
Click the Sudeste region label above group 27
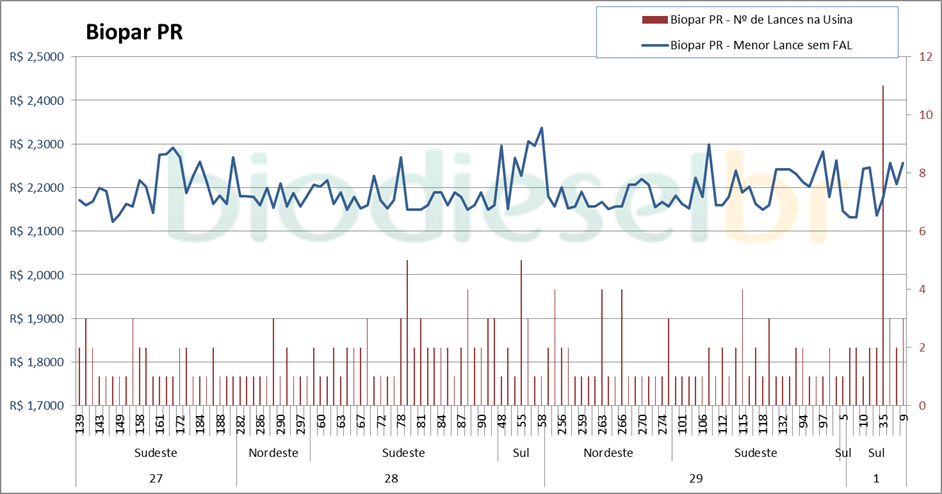156,453
